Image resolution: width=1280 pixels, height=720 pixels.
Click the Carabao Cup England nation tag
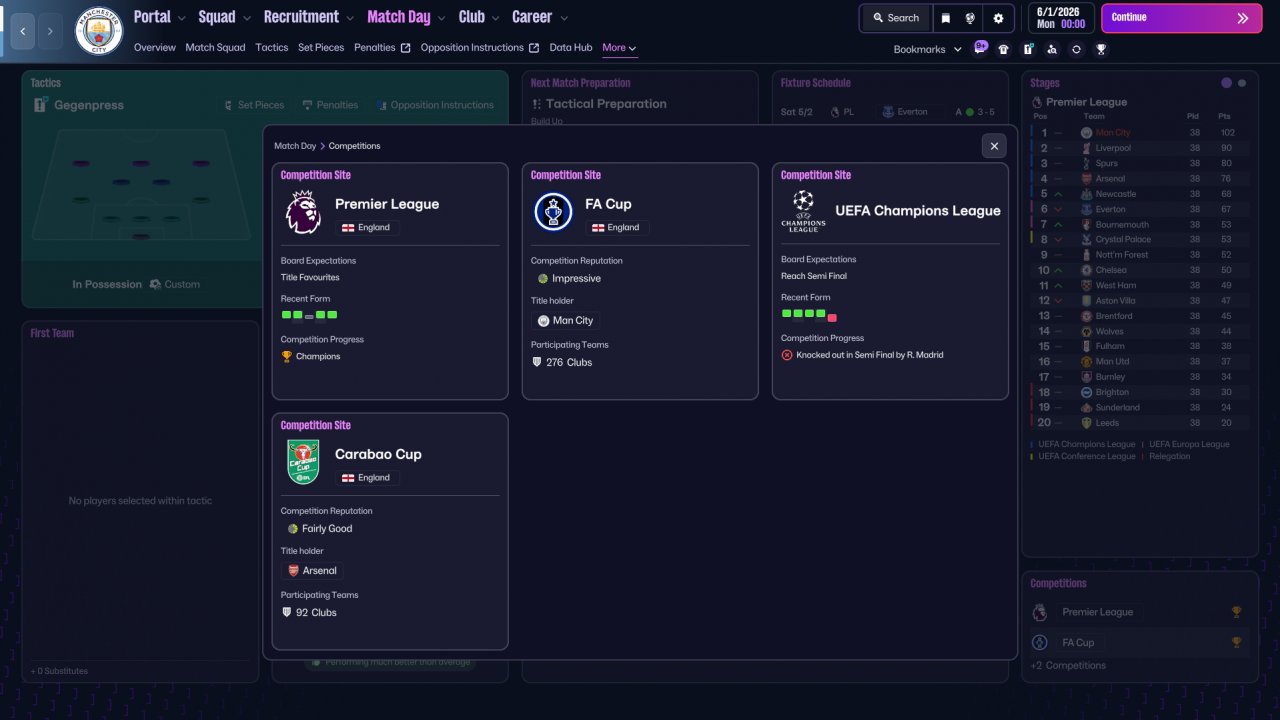pos(367,477)
